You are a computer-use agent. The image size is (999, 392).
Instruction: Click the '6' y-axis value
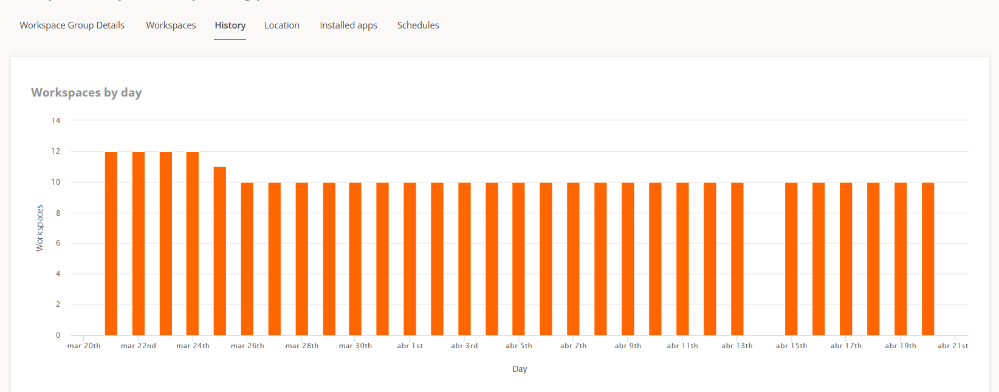(x=57, y=243)
